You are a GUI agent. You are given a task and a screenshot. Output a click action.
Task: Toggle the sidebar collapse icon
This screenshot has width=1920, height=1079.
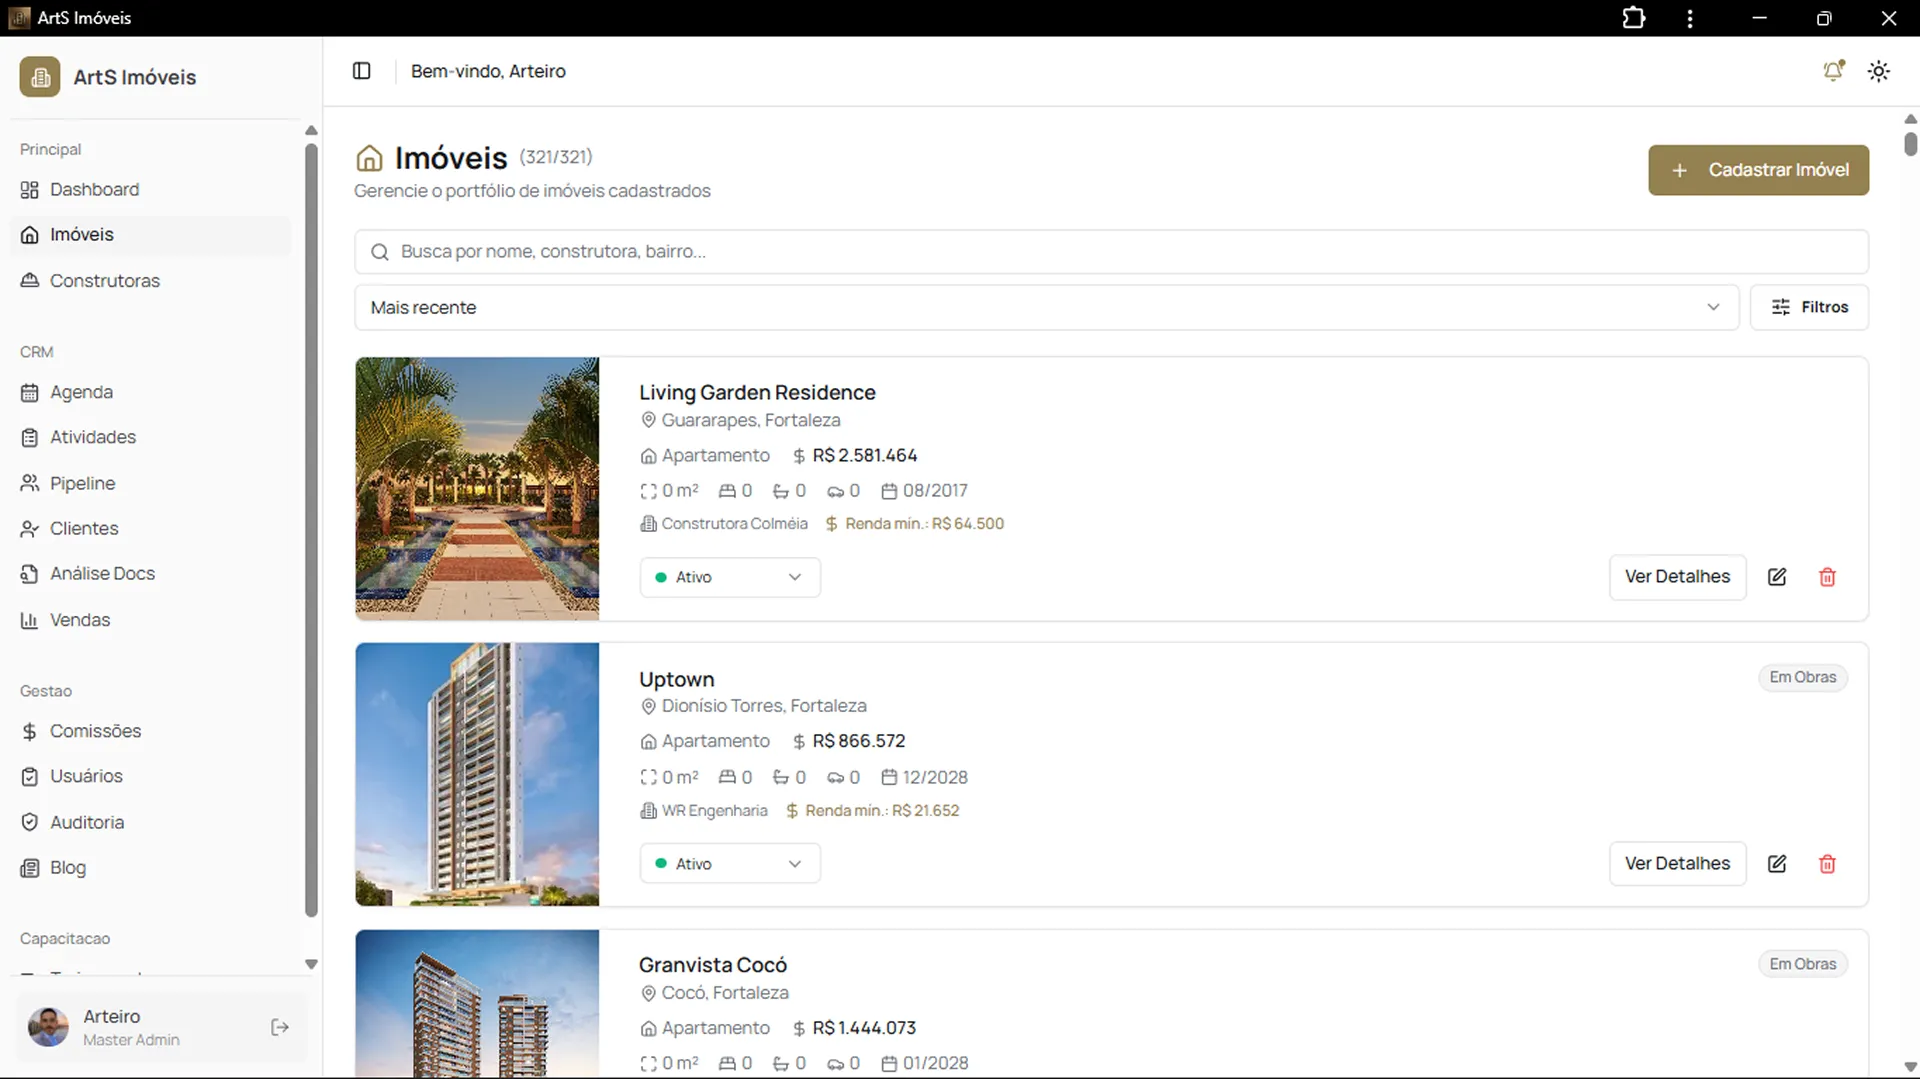tap(362, 71)
